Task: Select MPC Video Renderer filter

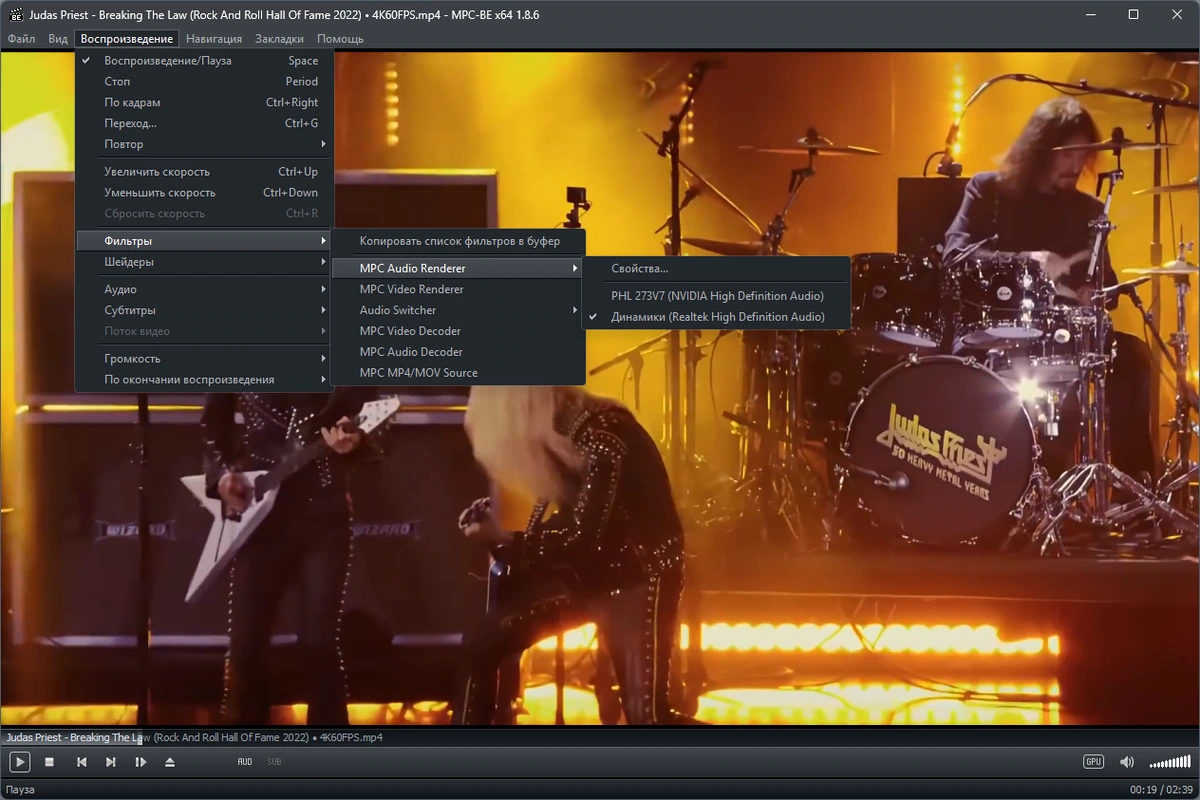Action: [458, 289]
